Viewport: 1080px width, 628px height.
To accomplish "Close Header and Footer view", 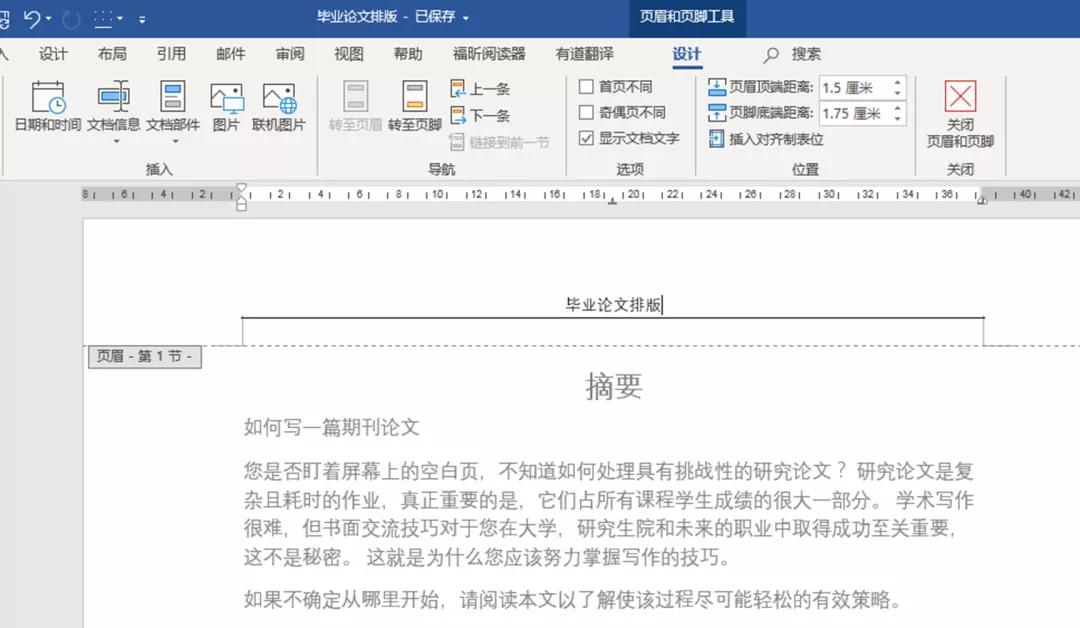I will point(958,113).
